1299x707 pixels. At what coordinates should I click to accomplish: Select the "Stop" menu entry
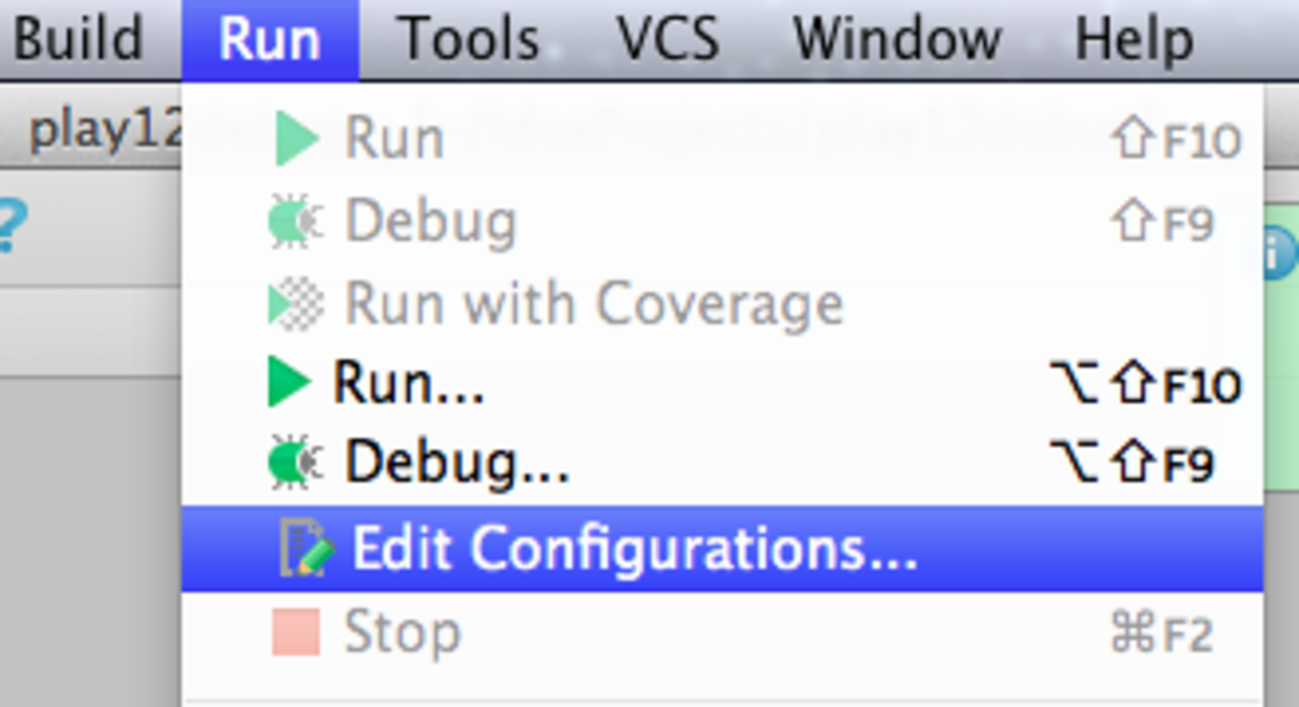click(402, 632)
